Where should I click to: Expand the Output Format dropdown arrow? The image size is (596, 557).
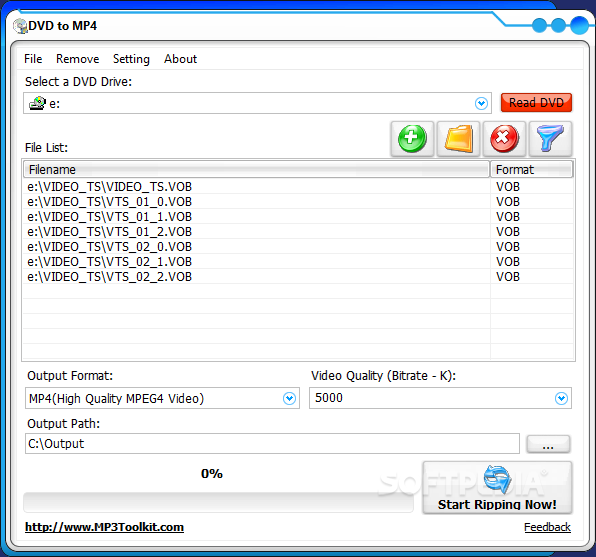click(289, 398)
